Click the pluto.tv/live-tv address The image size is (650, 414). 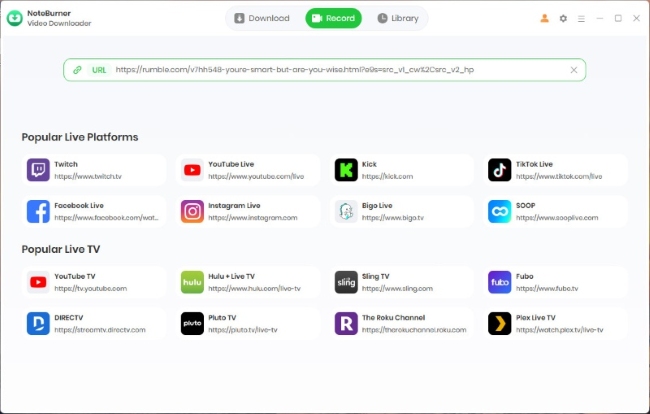coord(243,330)
